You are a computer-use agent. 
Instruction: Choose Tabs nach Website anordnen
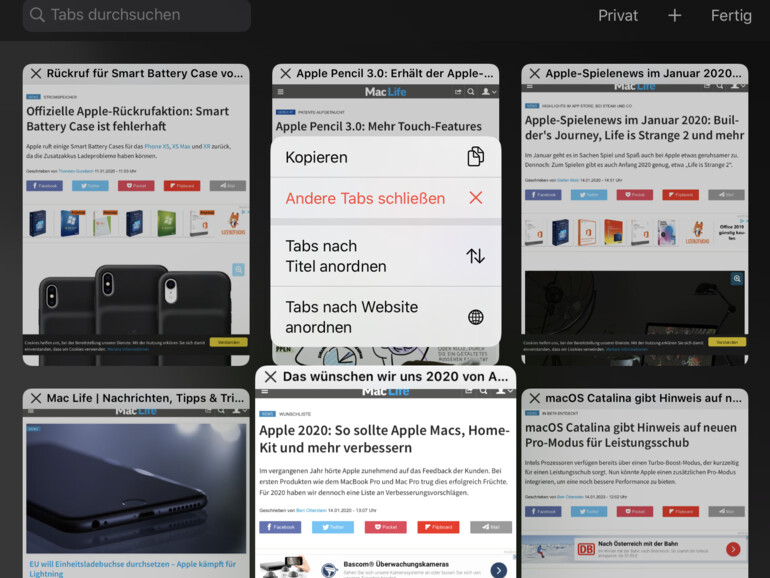coord(385,317)
